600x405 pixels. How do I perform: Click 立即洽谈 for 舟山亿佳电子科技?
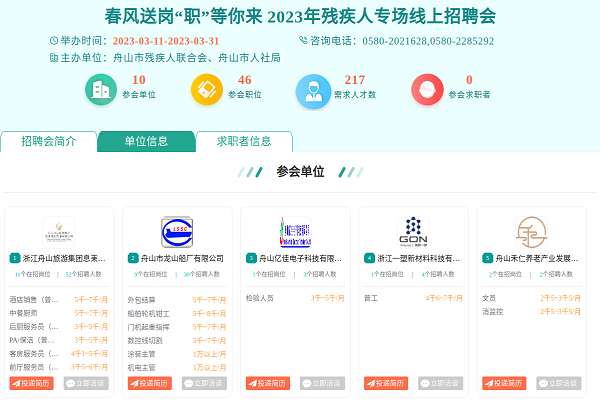coord(323,383)
